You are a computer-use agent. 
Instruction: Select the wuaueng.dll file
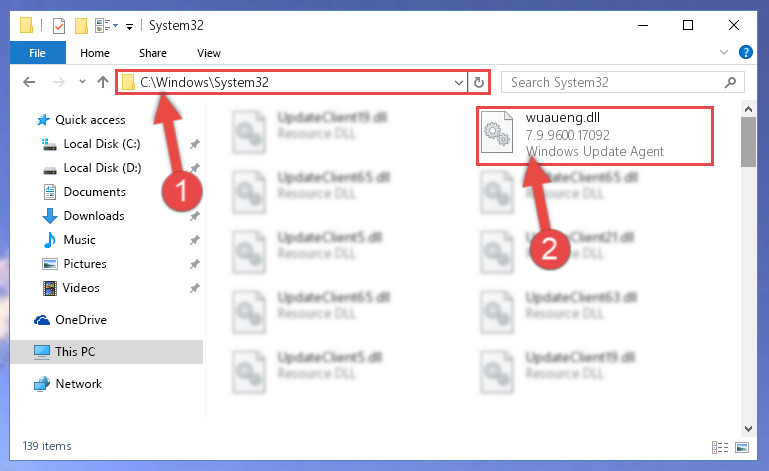[x=594, y=135]
